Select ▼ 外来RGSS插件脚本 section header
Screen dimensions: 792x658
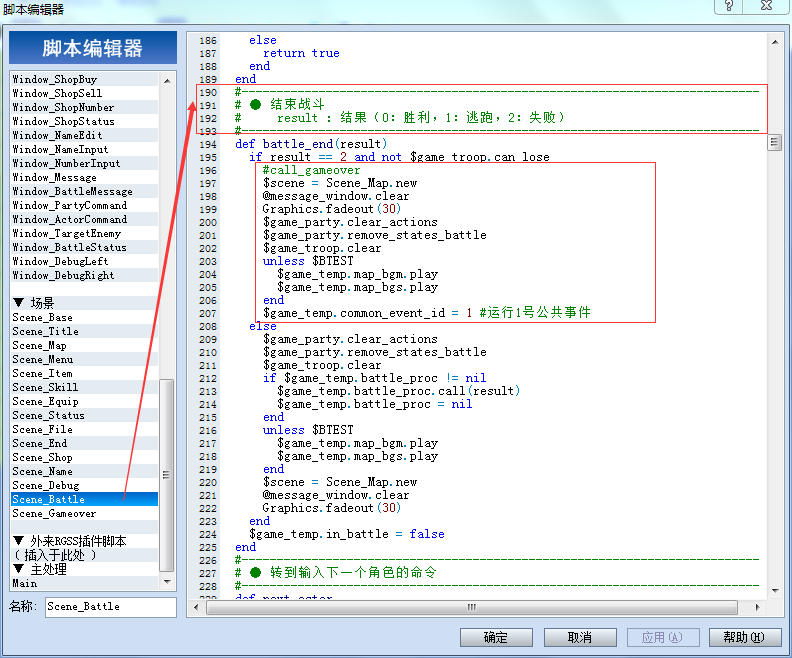click(85, 541)
